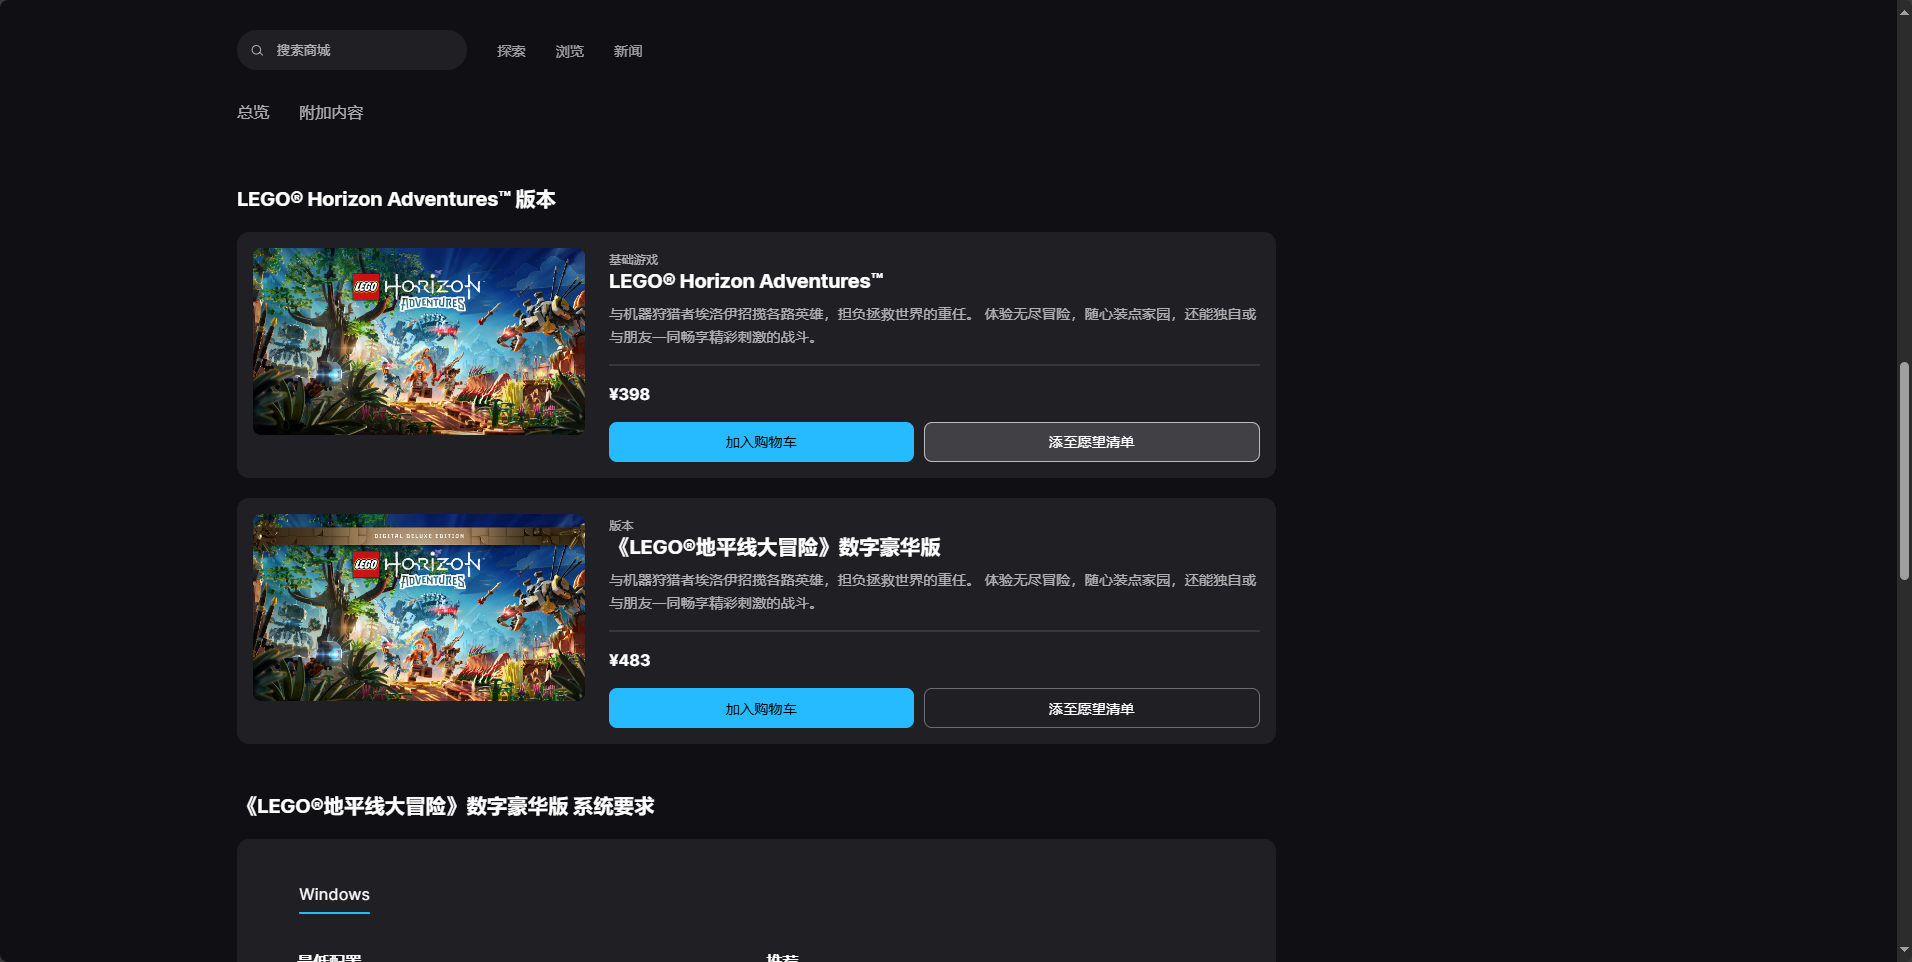Viewport: 1912px width, 962px height.
Task: Open the 浏览 navigation item
Action: (x=570, y=51)
